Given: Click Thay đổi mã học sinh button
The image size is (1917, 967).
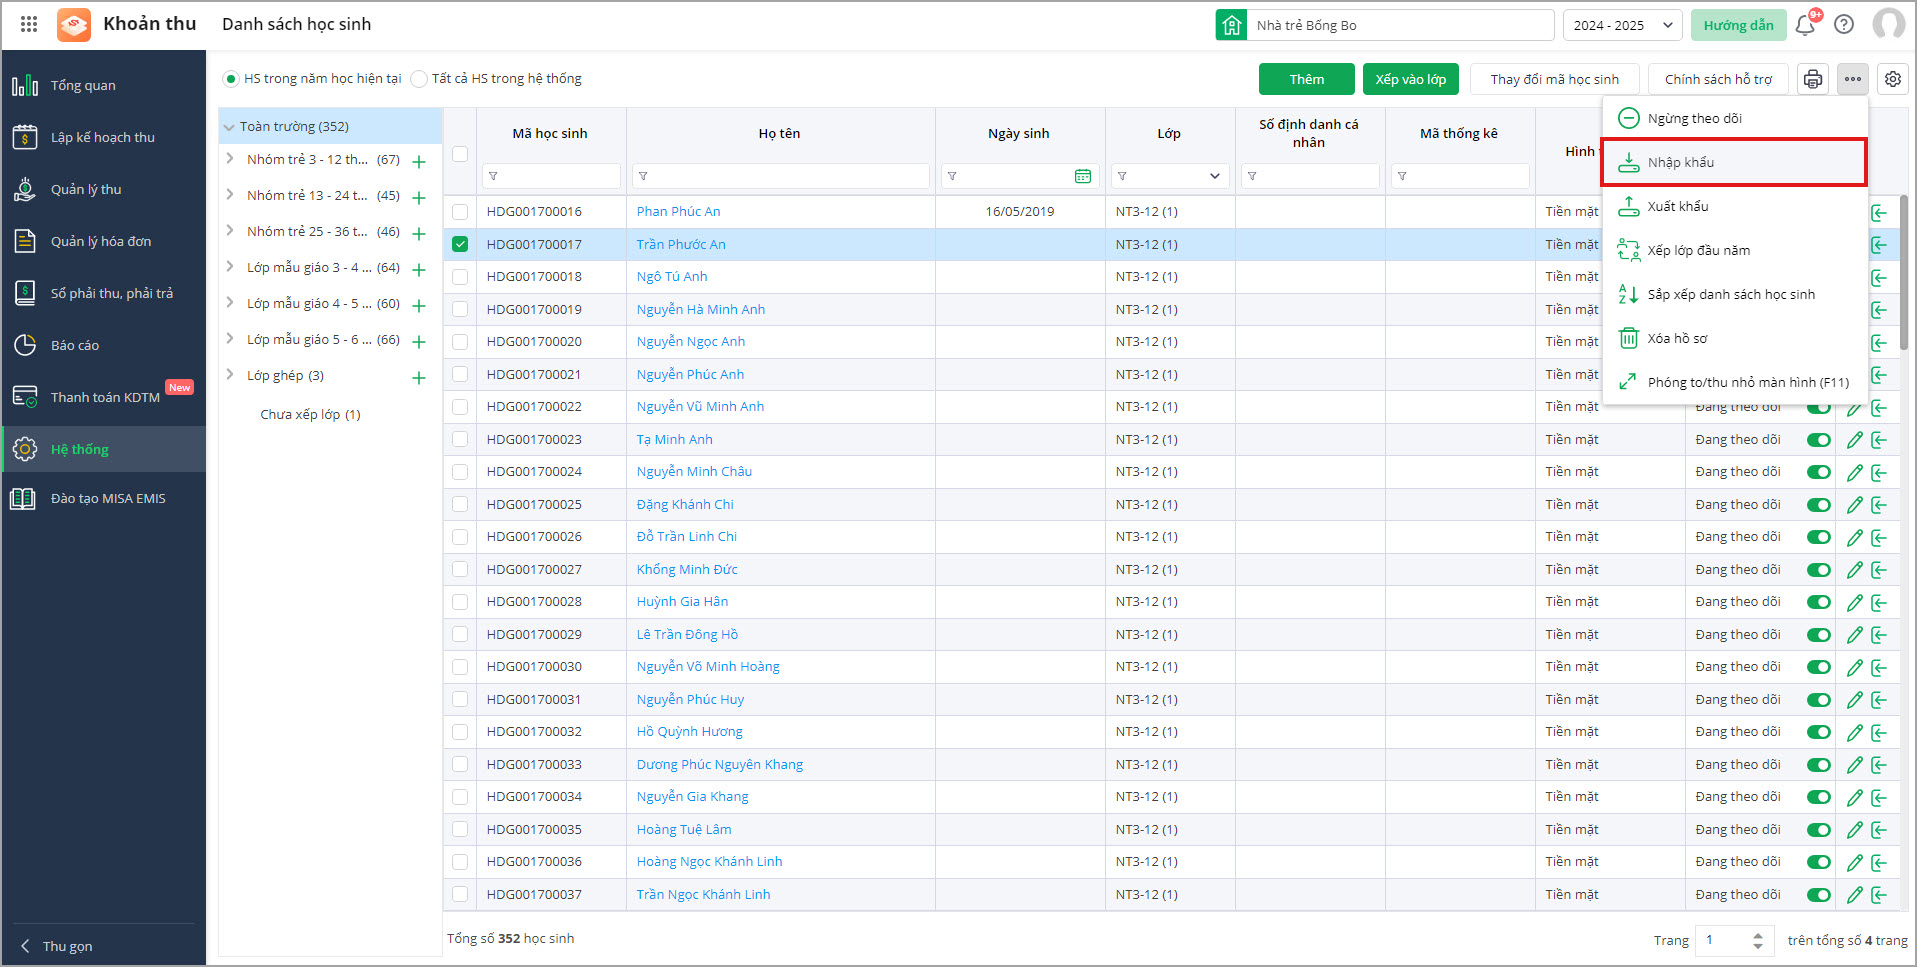Looking at the screenshot, I should click(x=1555, y=79).
